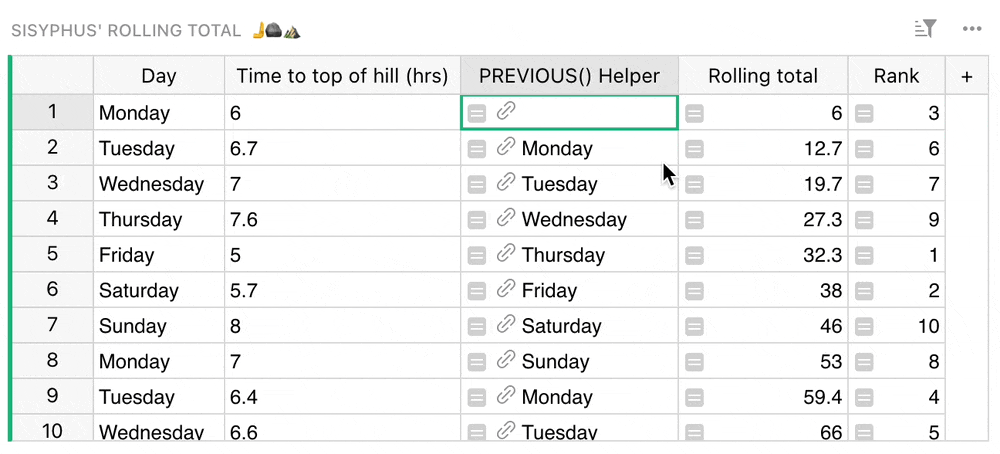The height and width of the screenshot is (454, 1000).
Task: Select the PREVIOUS() Helper column header
Action: pyautogui.click(x=569, y=76)
